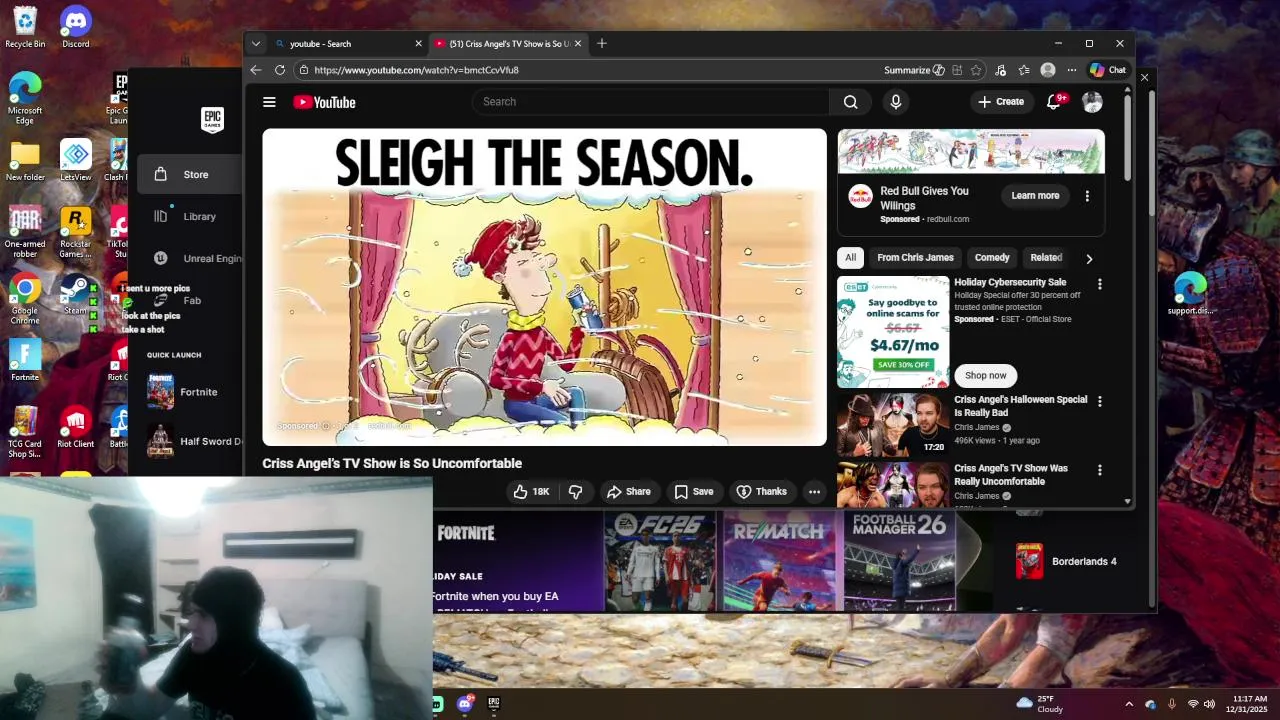The image size is (1280, 720).
Task: Open Steam desktop shortcut
Action: [x=76, y=294]
